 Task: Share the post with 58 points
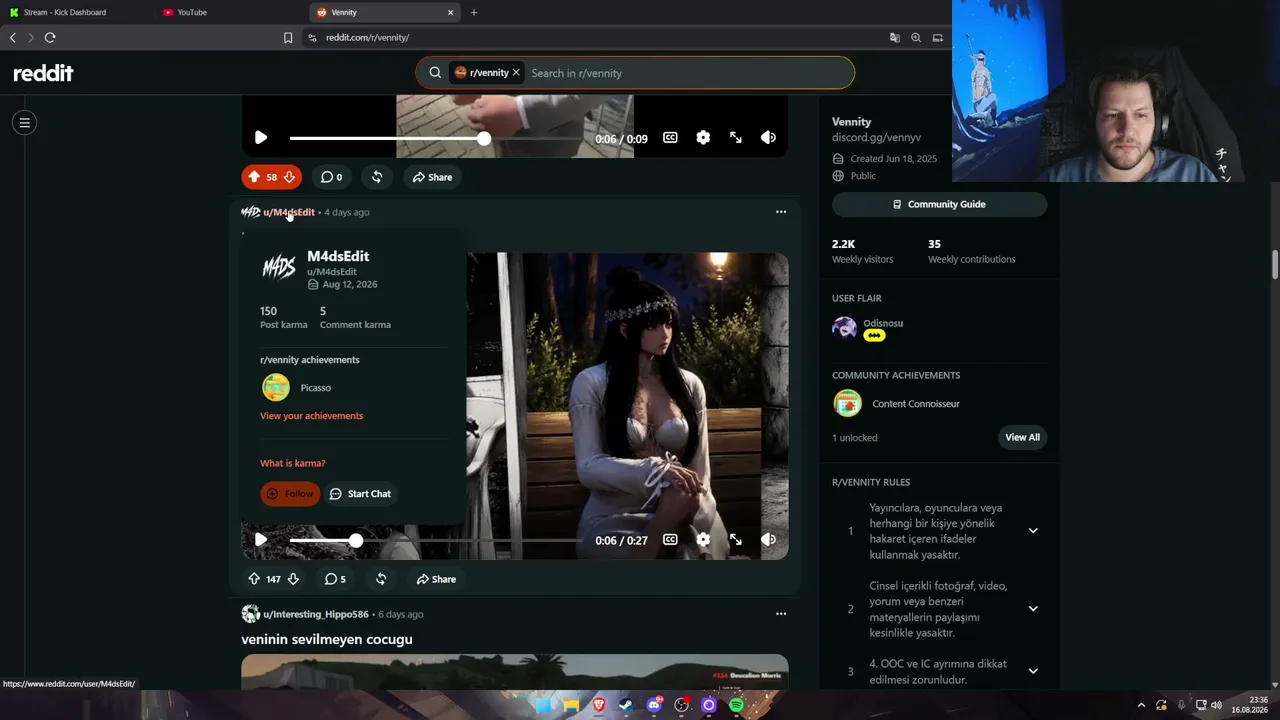433,177
